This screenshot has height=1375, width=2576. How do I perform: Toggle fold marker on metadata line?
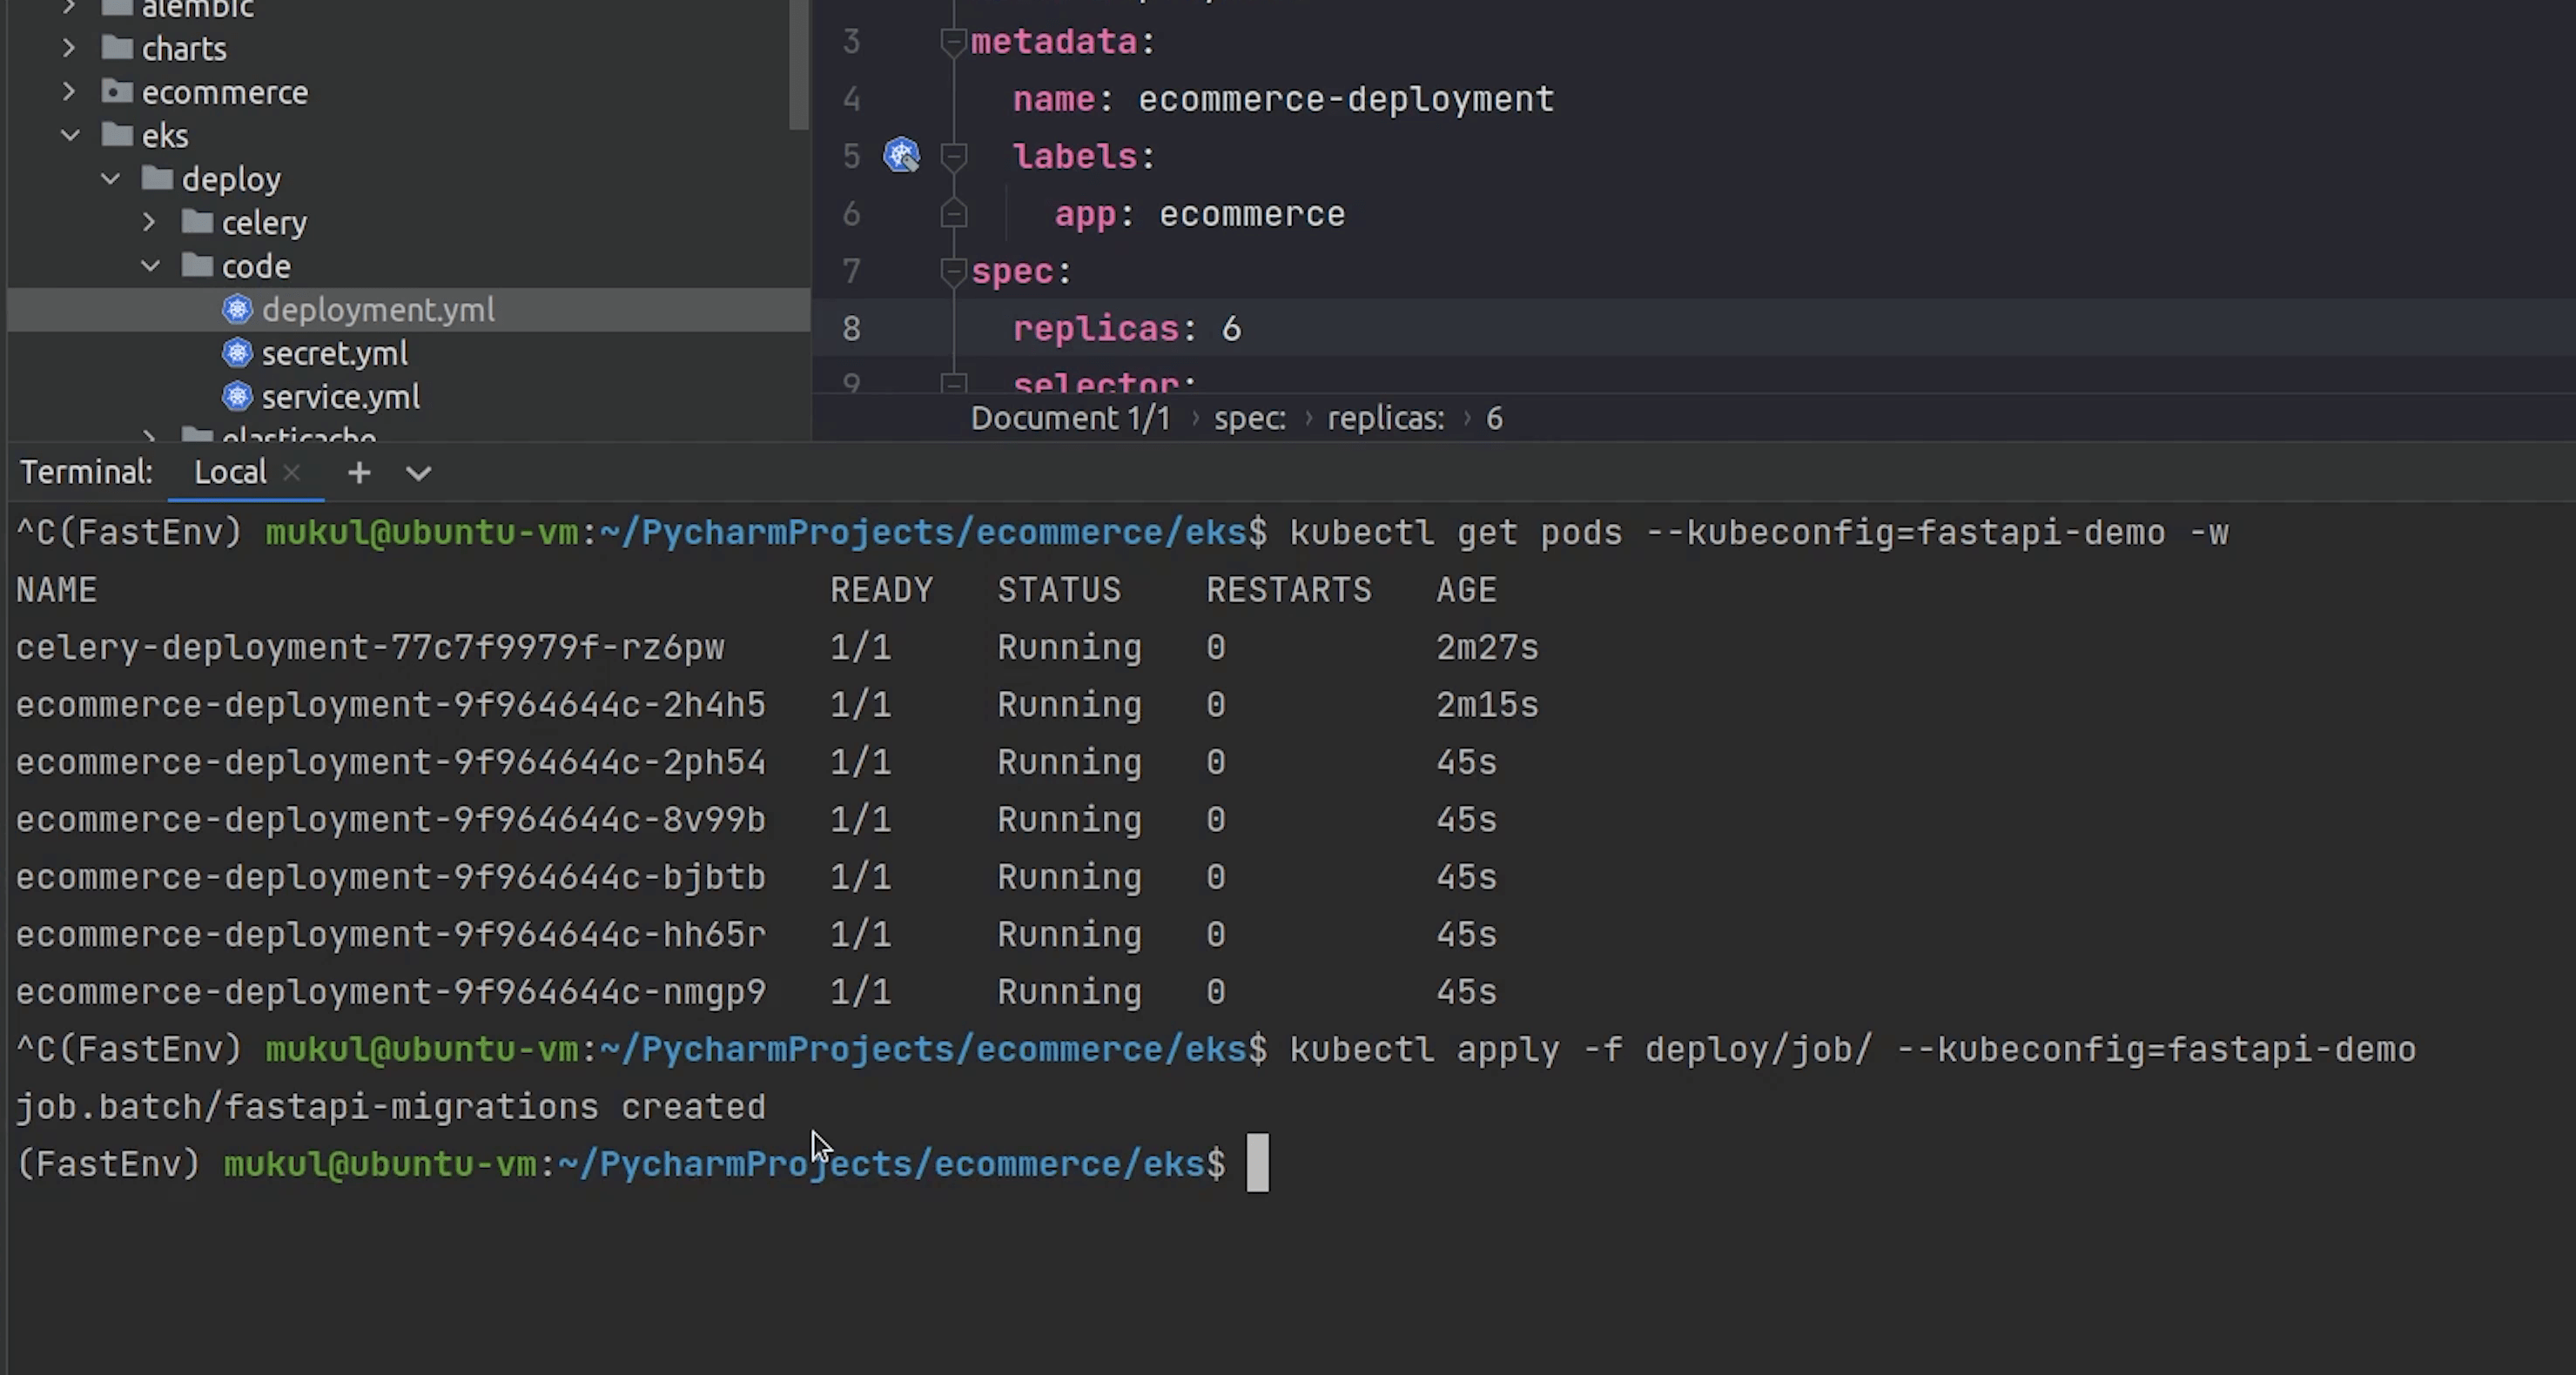coord(953,42)
